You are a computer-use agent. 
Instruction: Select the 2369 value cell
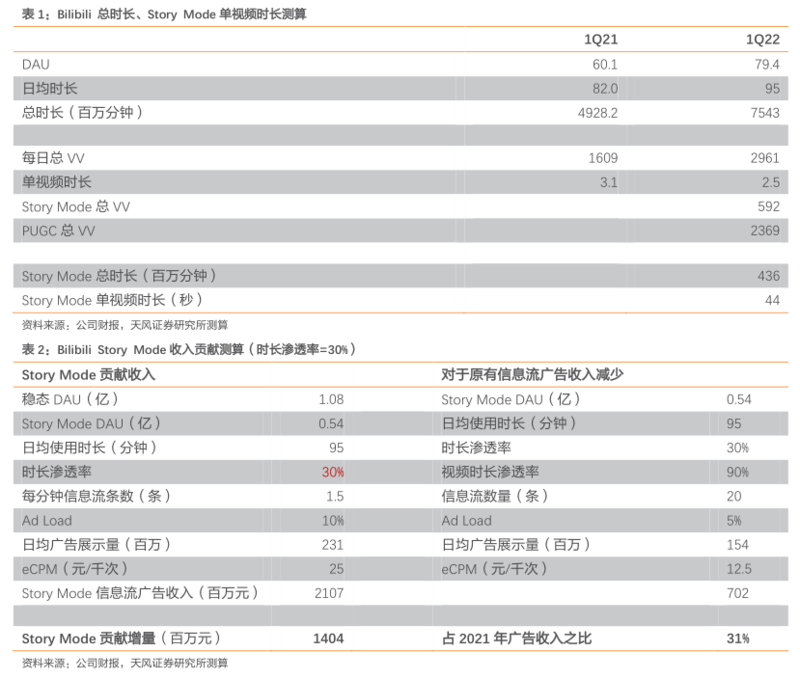pyautogui.click(x=763, y=230)
